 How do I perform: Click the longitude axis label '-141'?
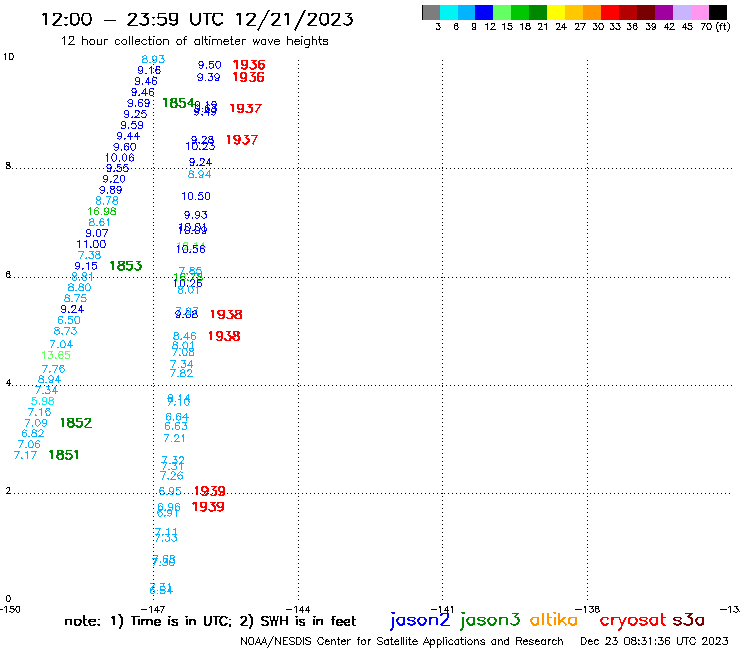click(443, 609)
